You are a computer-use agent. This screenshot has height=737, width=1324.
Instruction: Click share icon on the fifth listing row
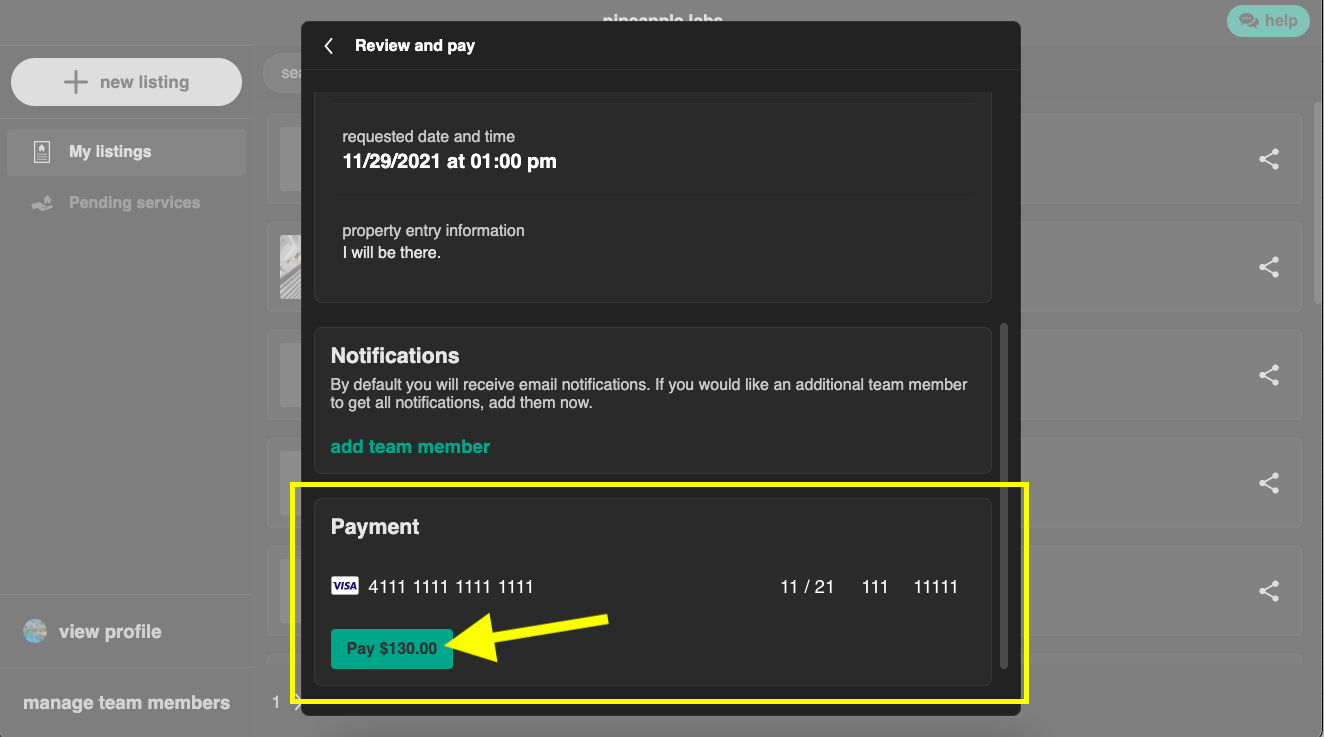point(1268,591)
